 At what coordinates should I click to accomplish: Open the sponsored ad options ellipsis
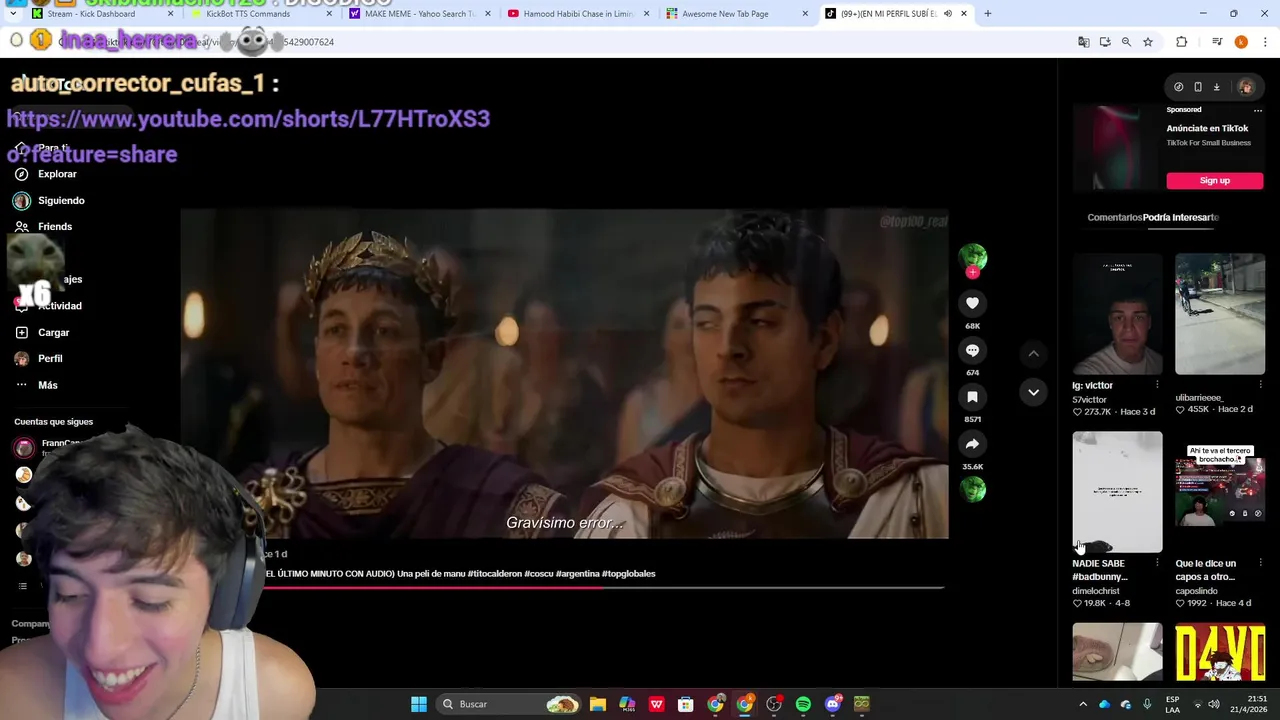click(x=1257, y=110)
